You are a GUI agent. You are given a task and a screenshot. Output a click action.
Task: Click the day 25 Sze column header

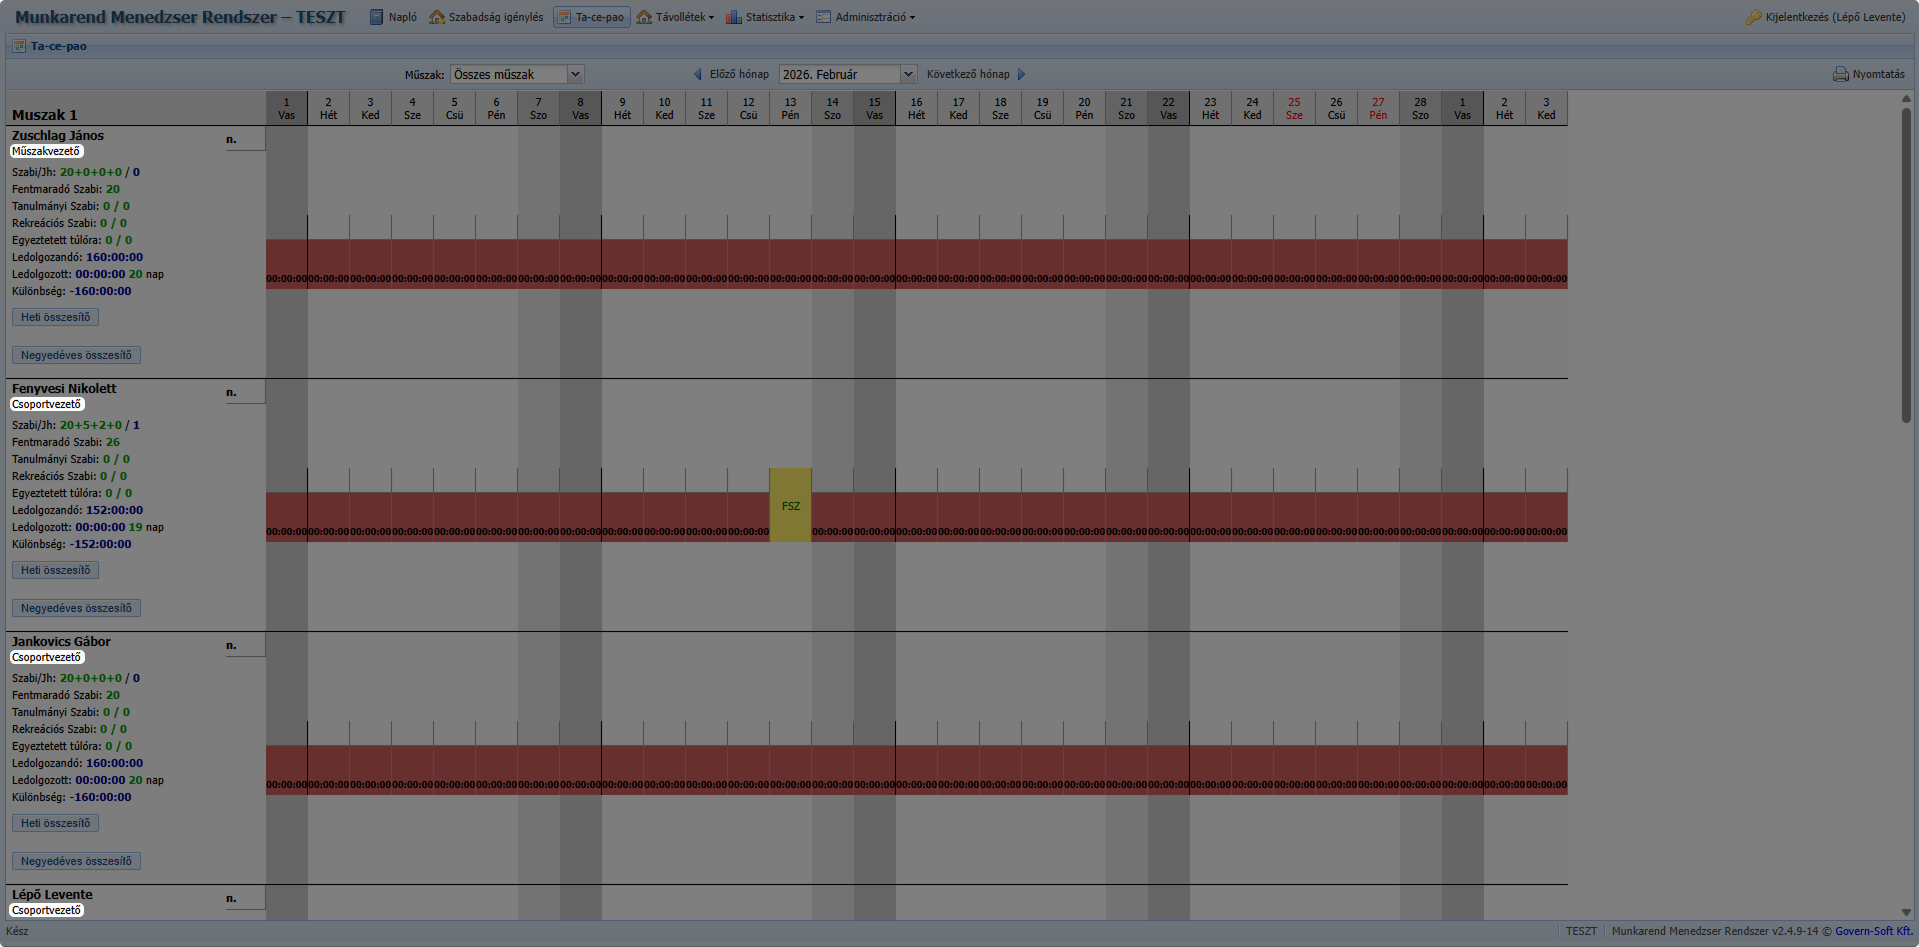pyautogui.click(x=1294, y=108)
